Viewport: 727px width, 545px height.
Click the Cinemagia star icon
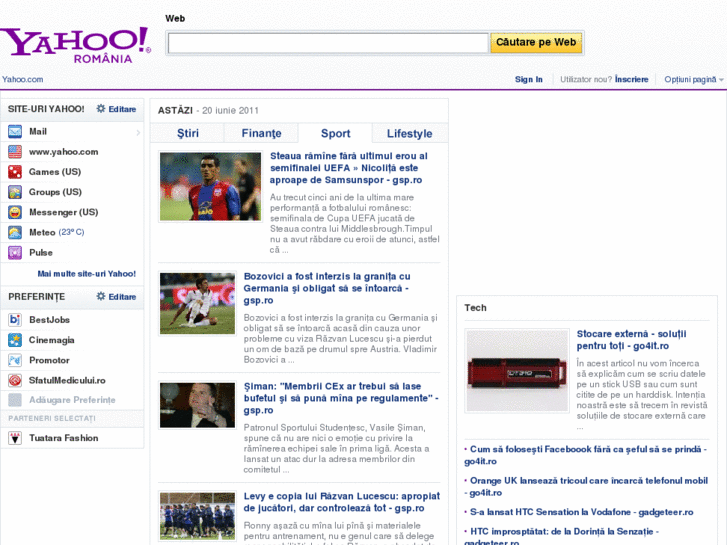click(x=15, y=340)
